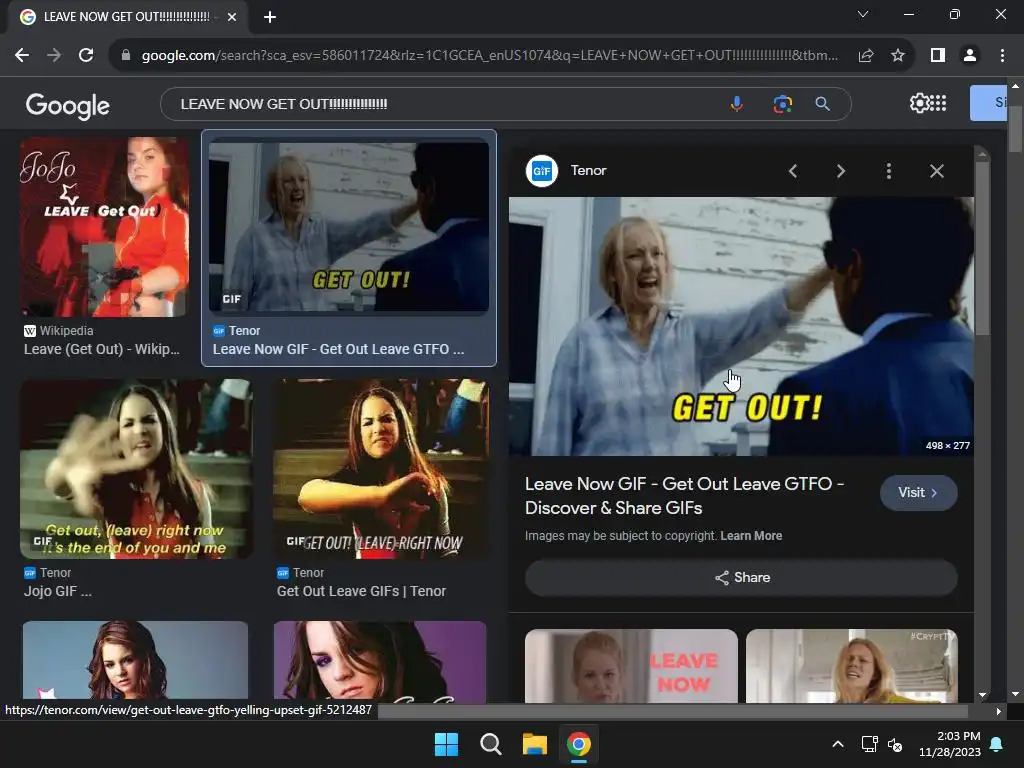Click the share page icon in address bar

point(866,56)
